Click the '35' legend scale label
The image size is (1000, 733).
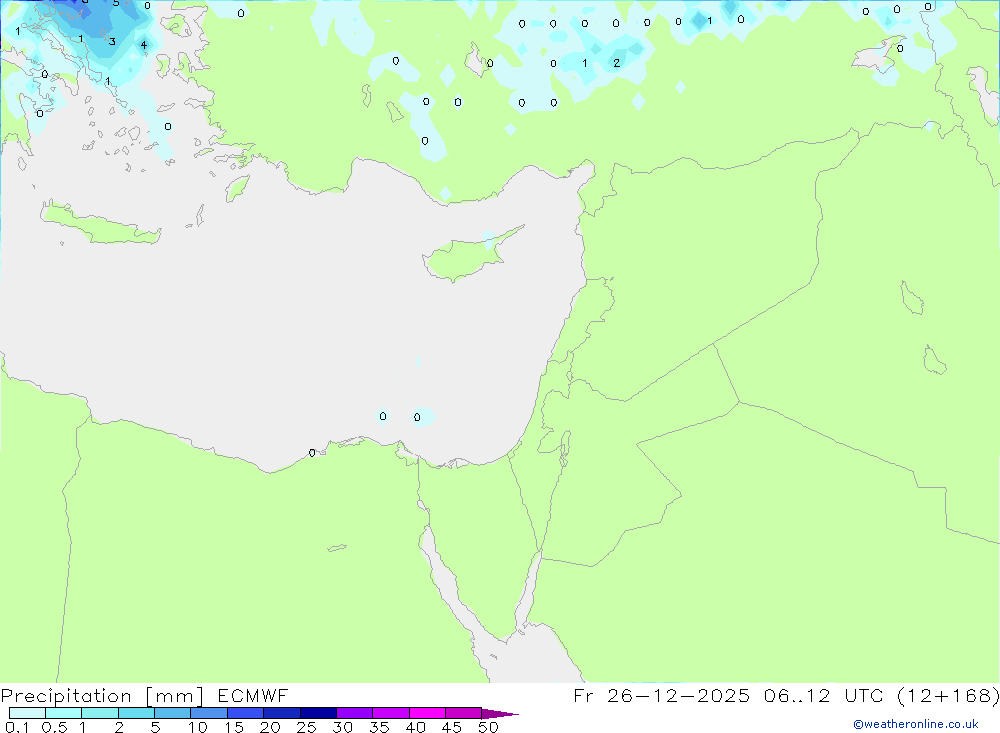[379, 727]
